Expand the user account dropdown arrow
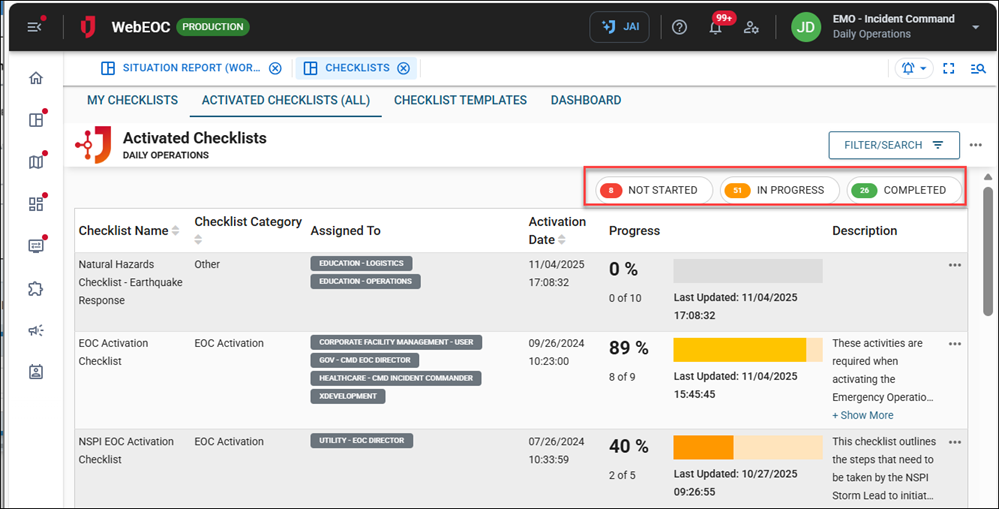1000x509 pixels. point(975,27)
